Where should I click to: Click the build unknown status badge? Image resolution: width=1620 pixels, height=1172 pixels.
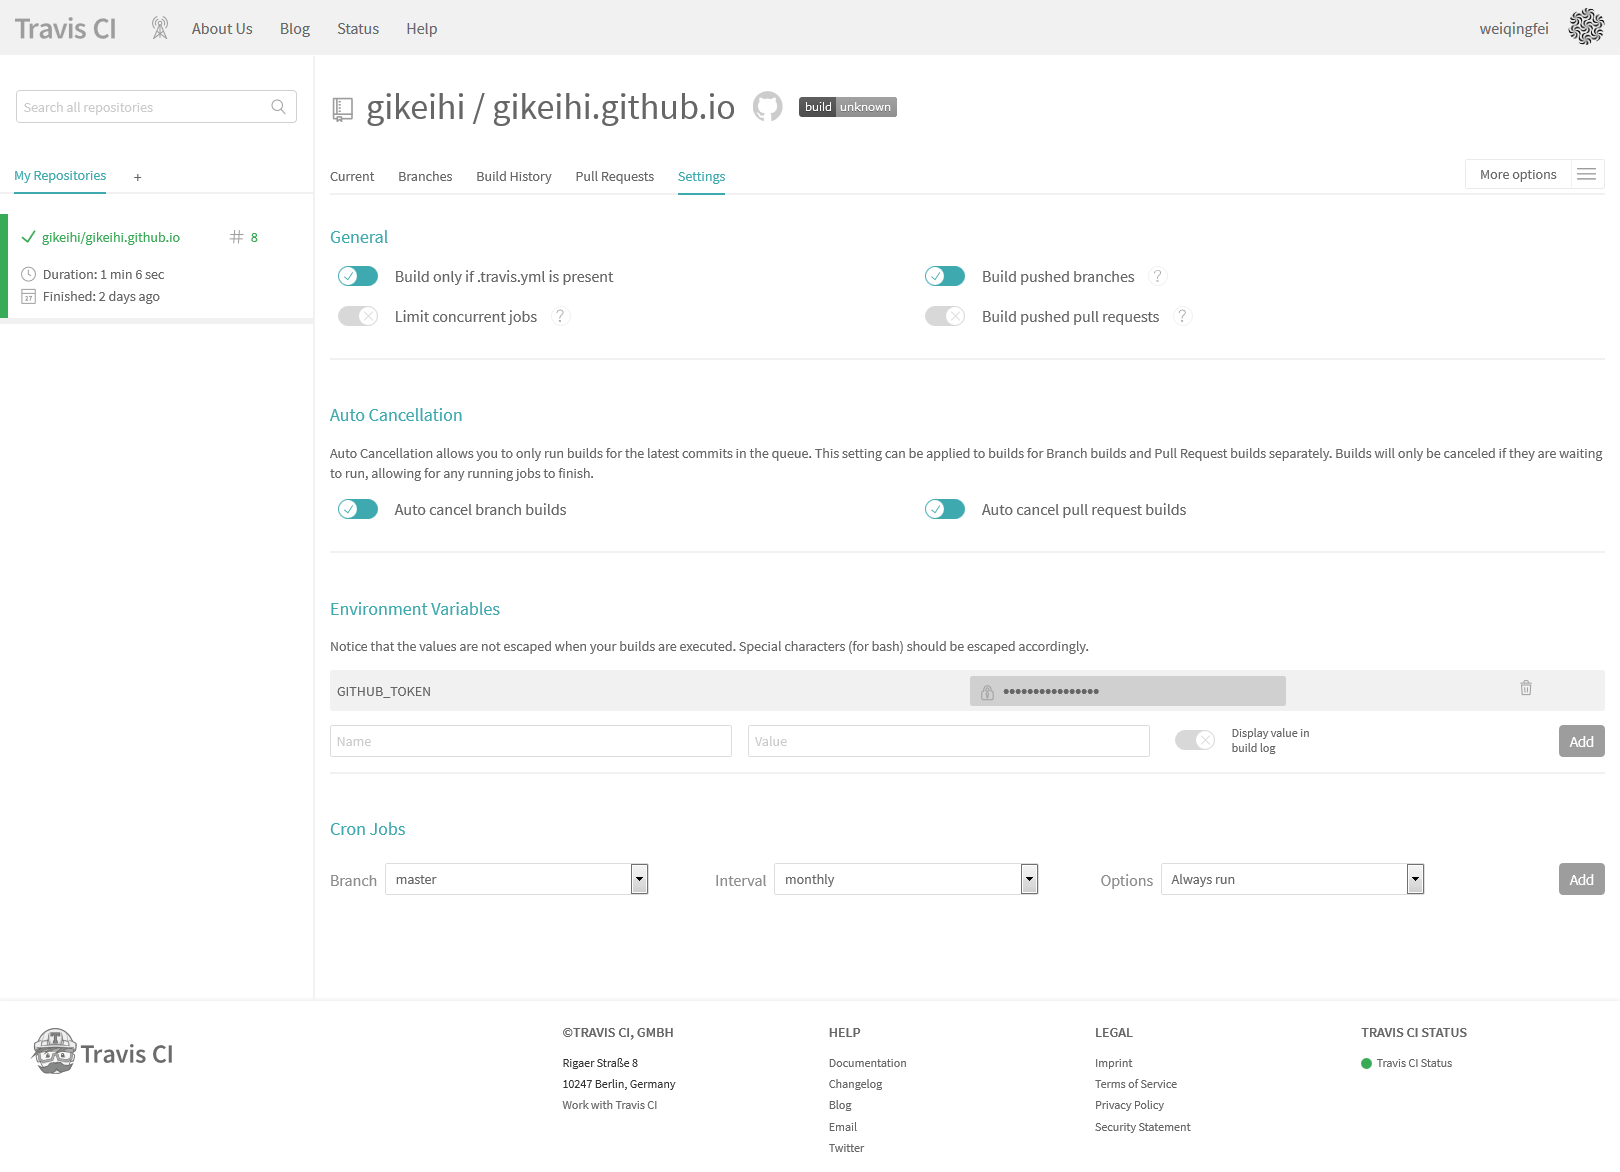point(847,107)
